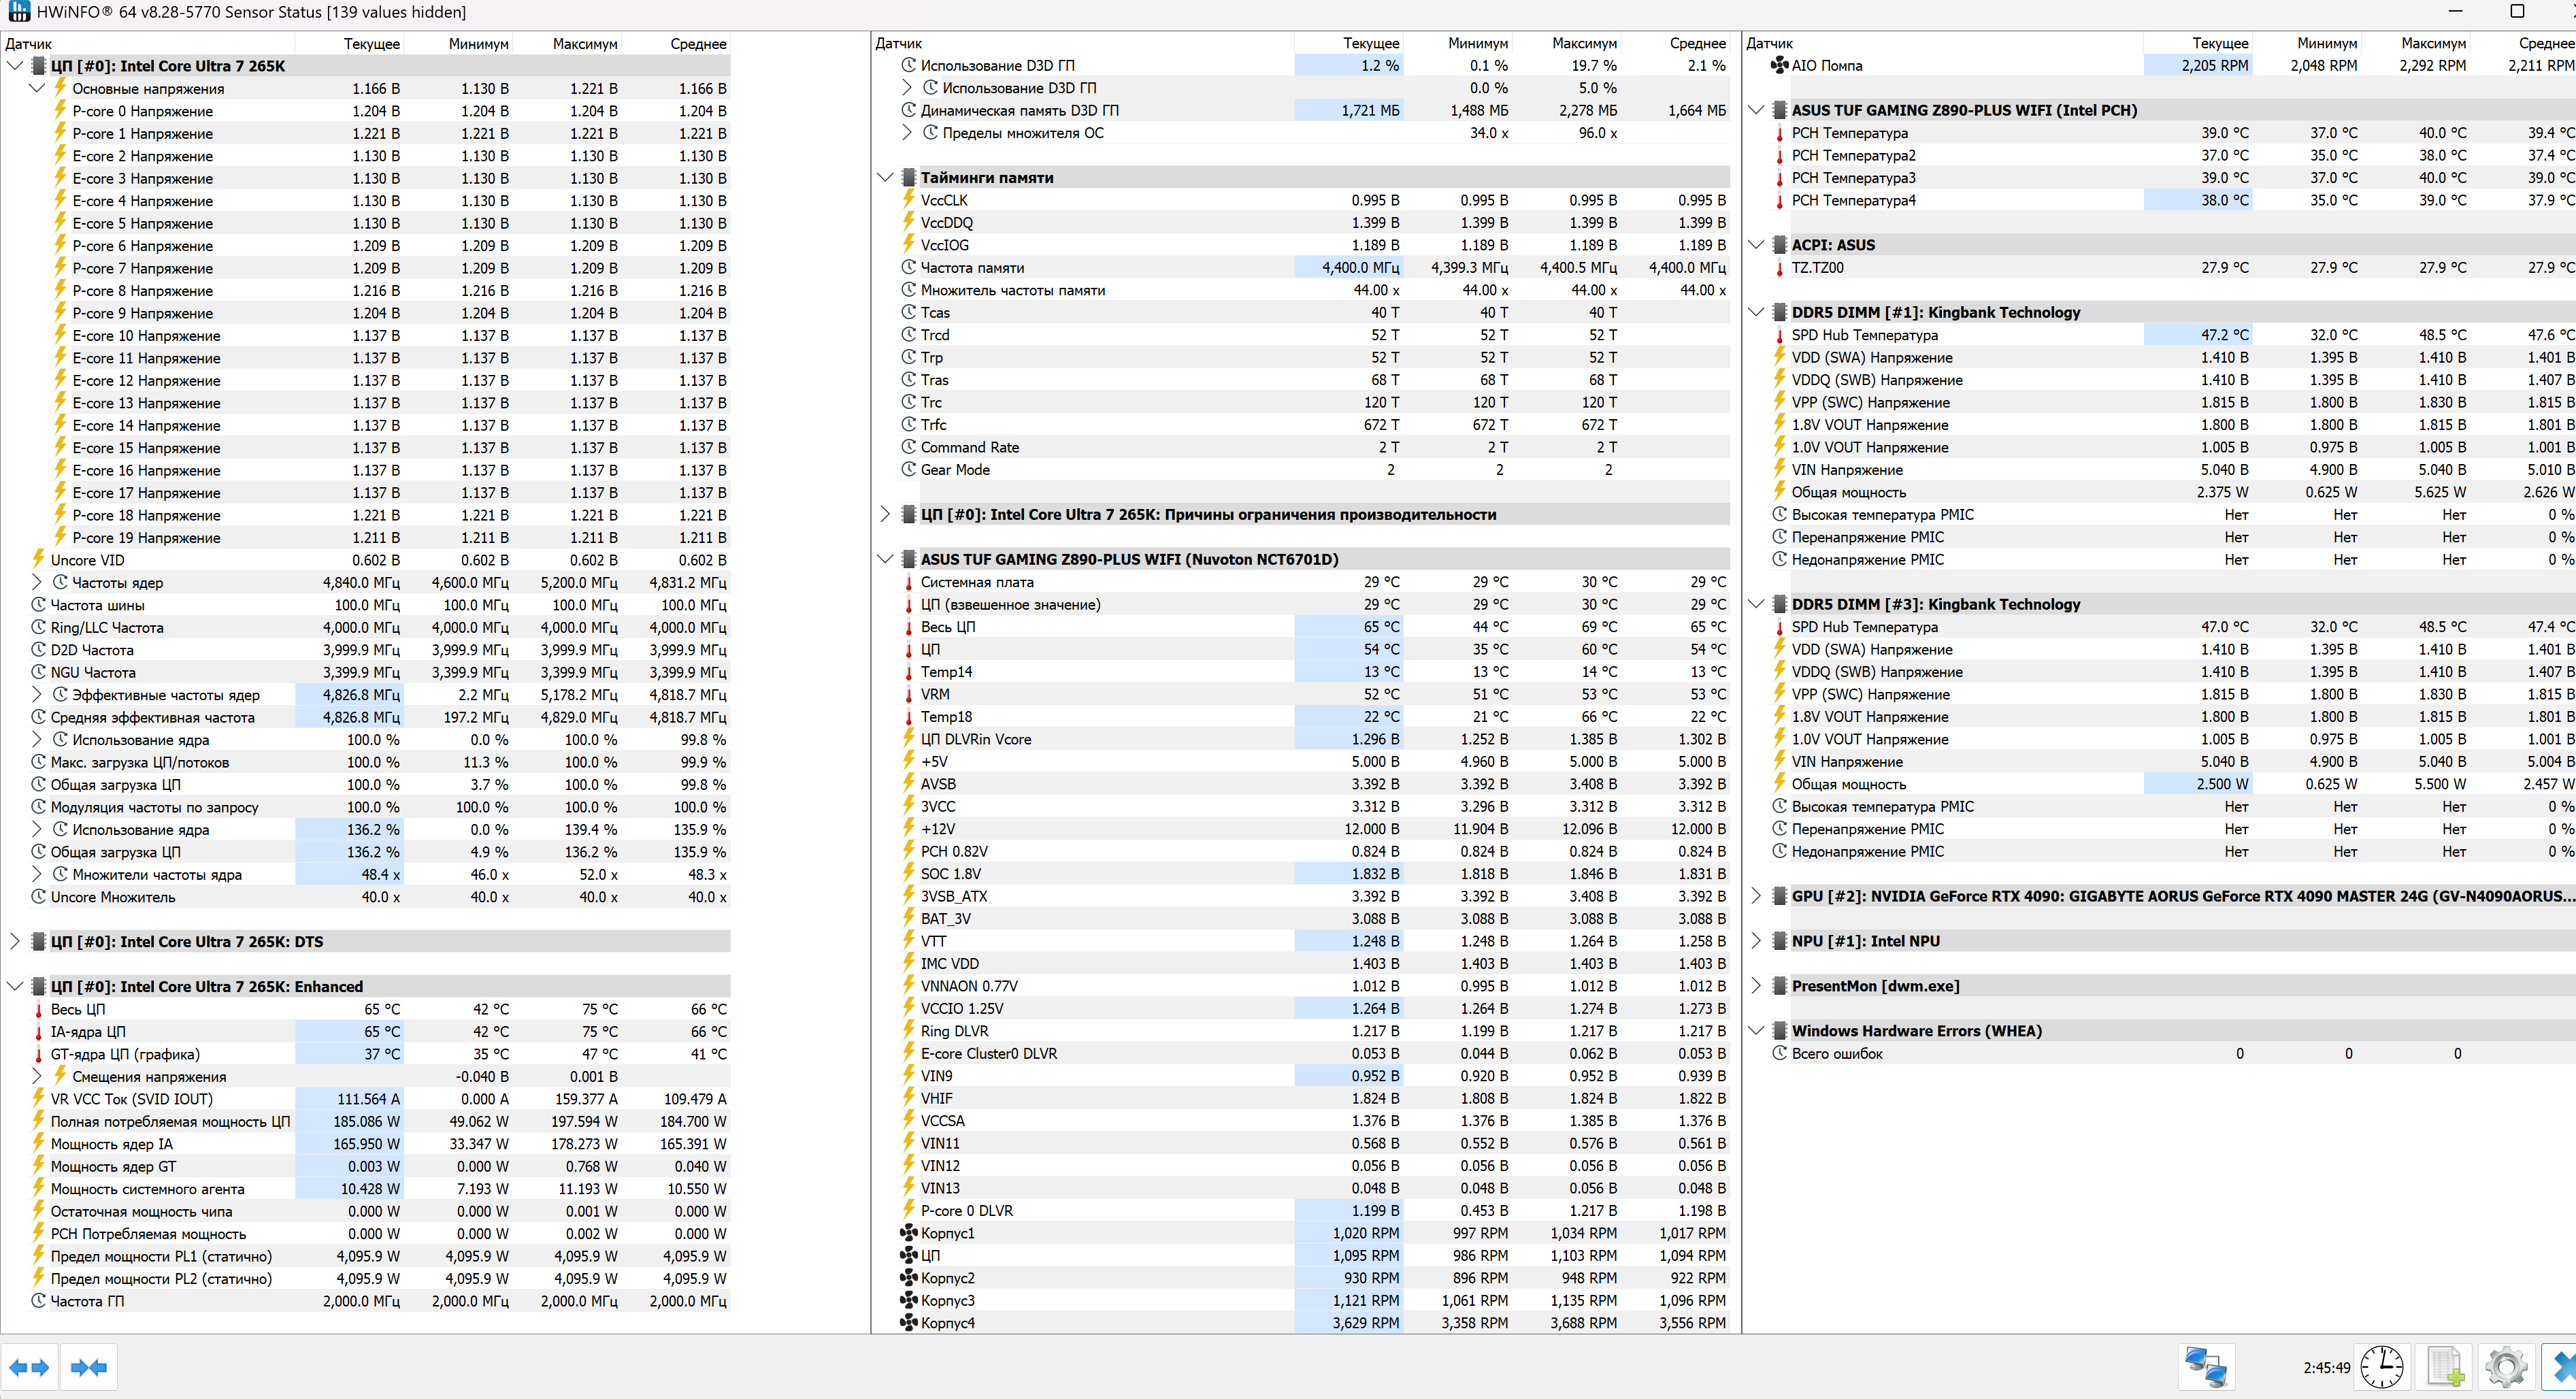Collapse the Основные напряжения voltage group

coord(37,89)
